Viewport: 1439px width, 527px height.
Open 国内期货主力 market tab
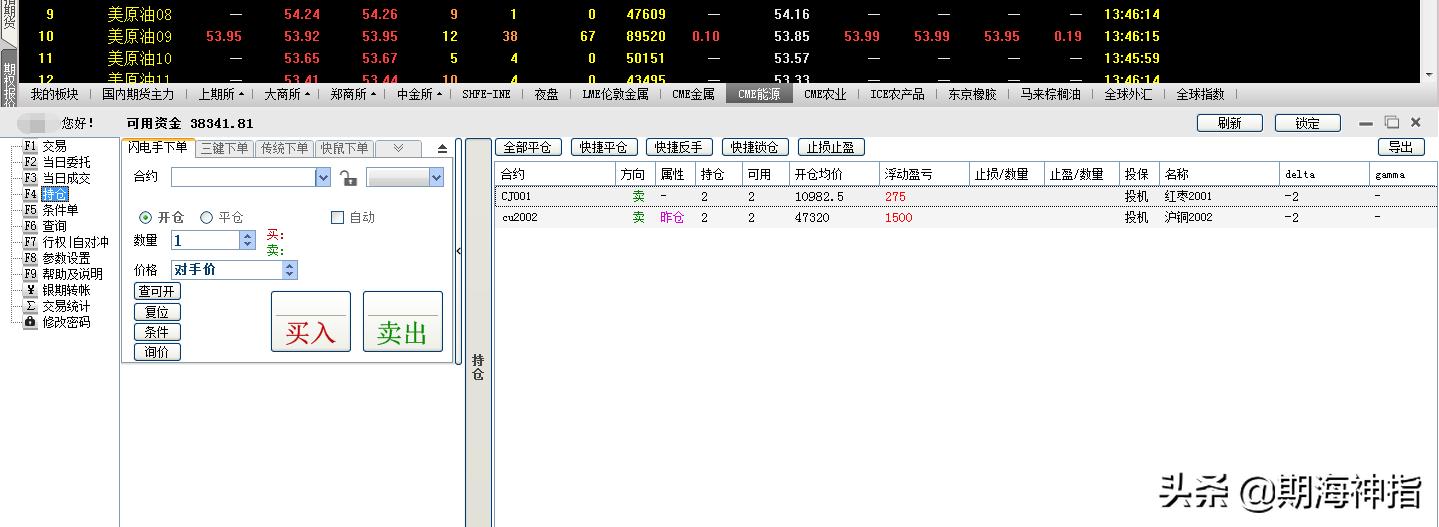[138, 94]
